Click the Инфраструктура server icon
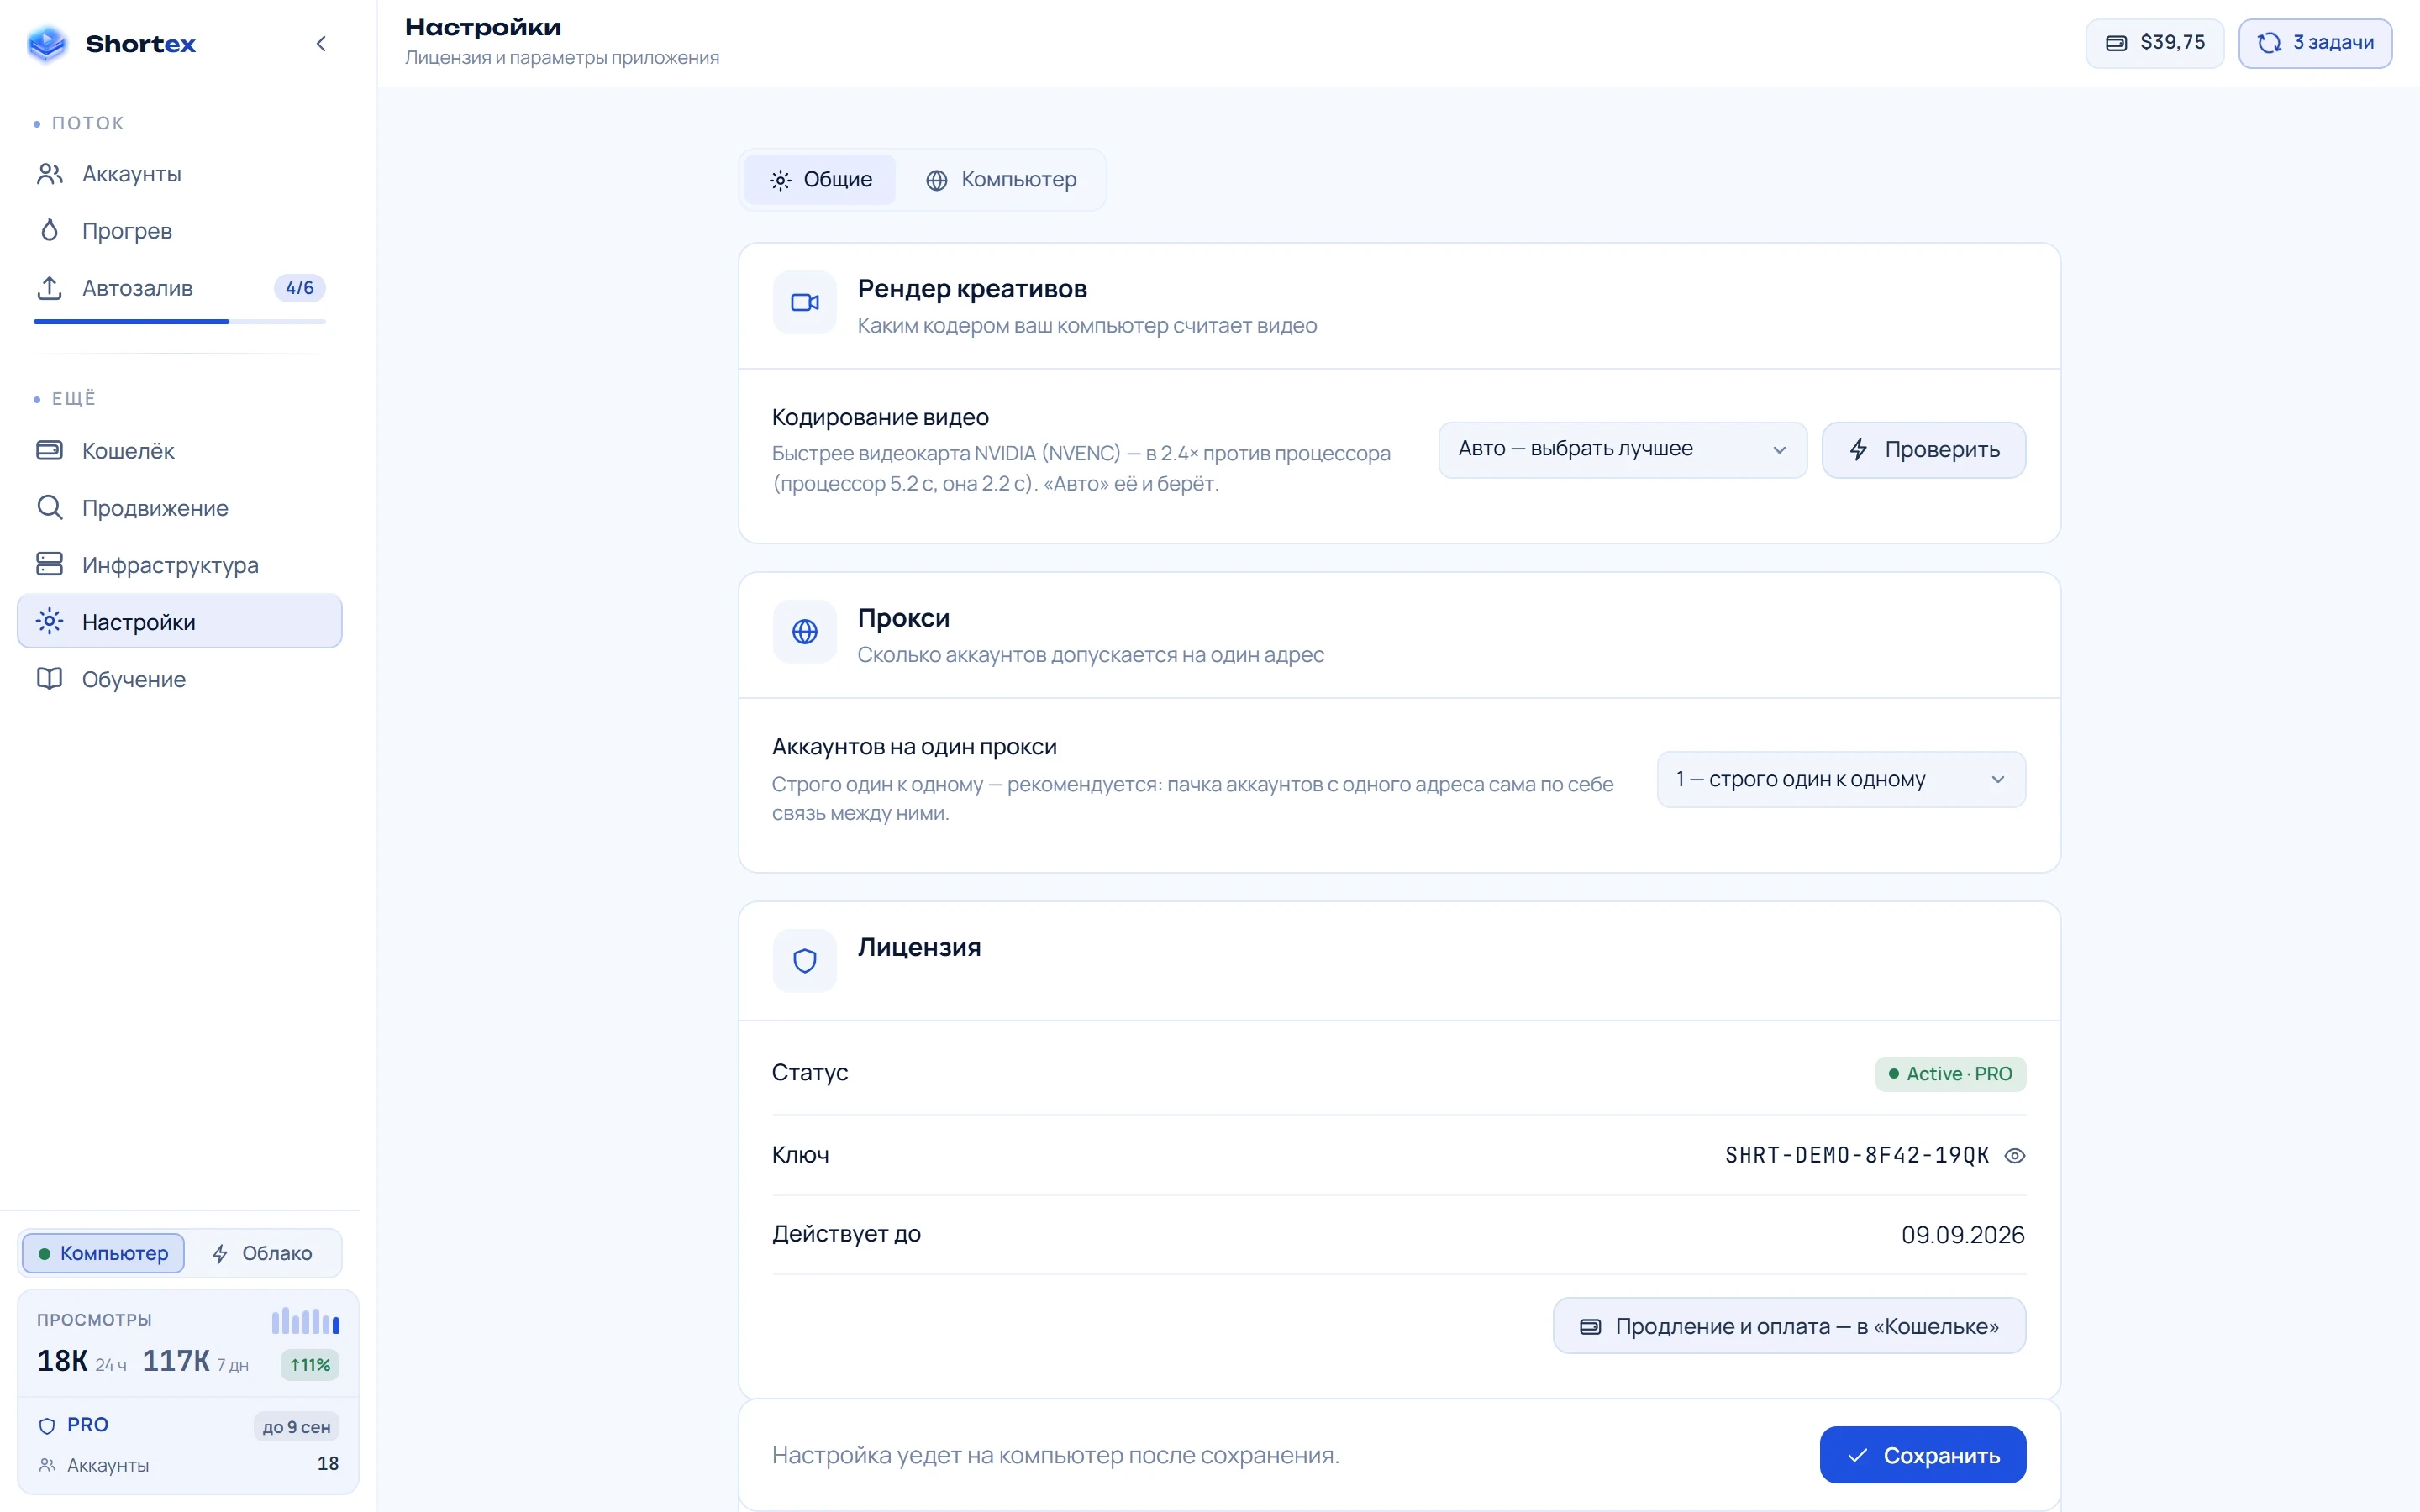 [x=49, y=564]
